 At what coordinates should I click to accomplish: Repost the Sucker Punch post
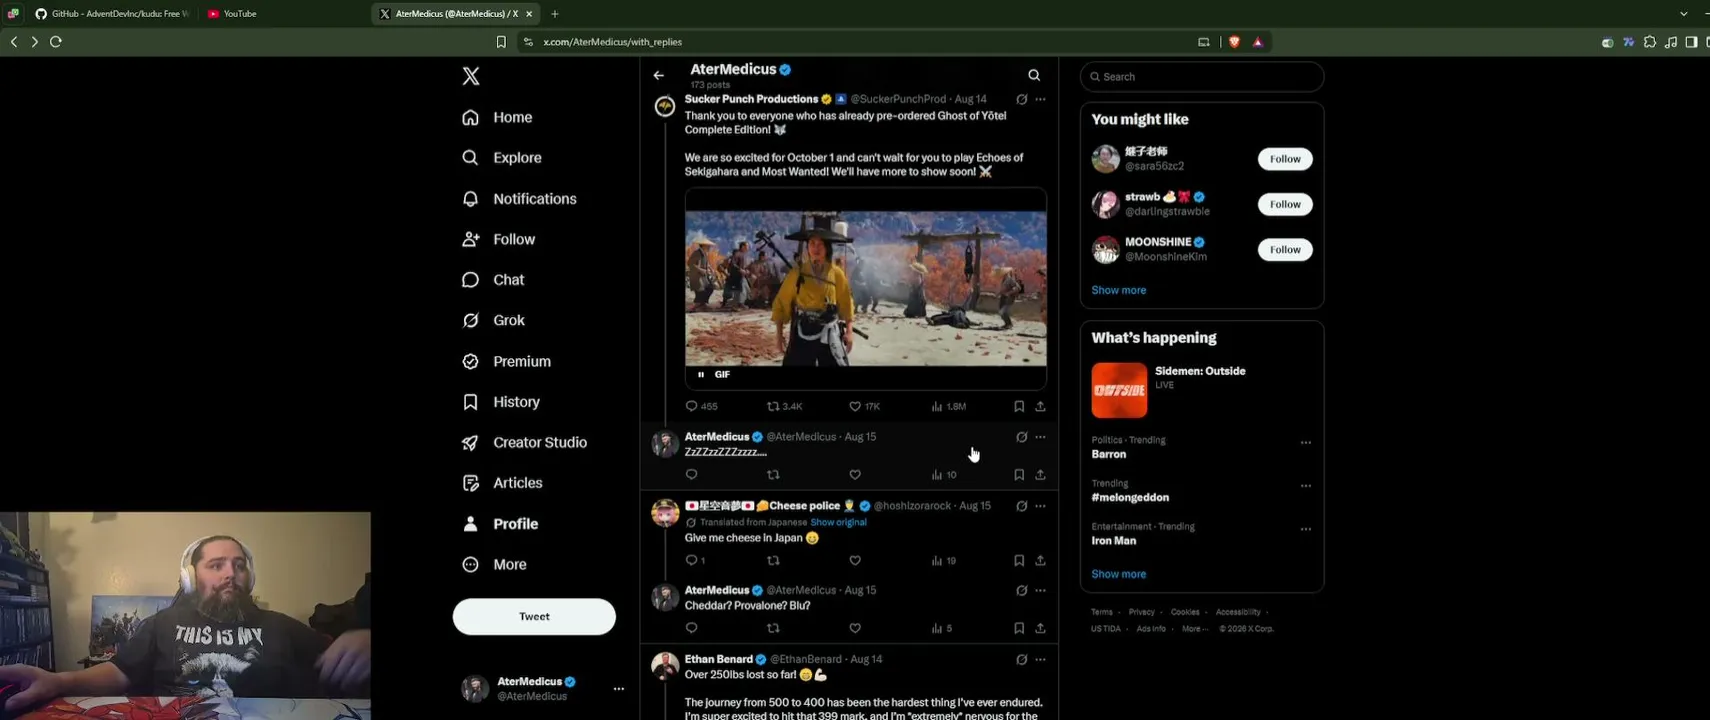coord(773,406)
